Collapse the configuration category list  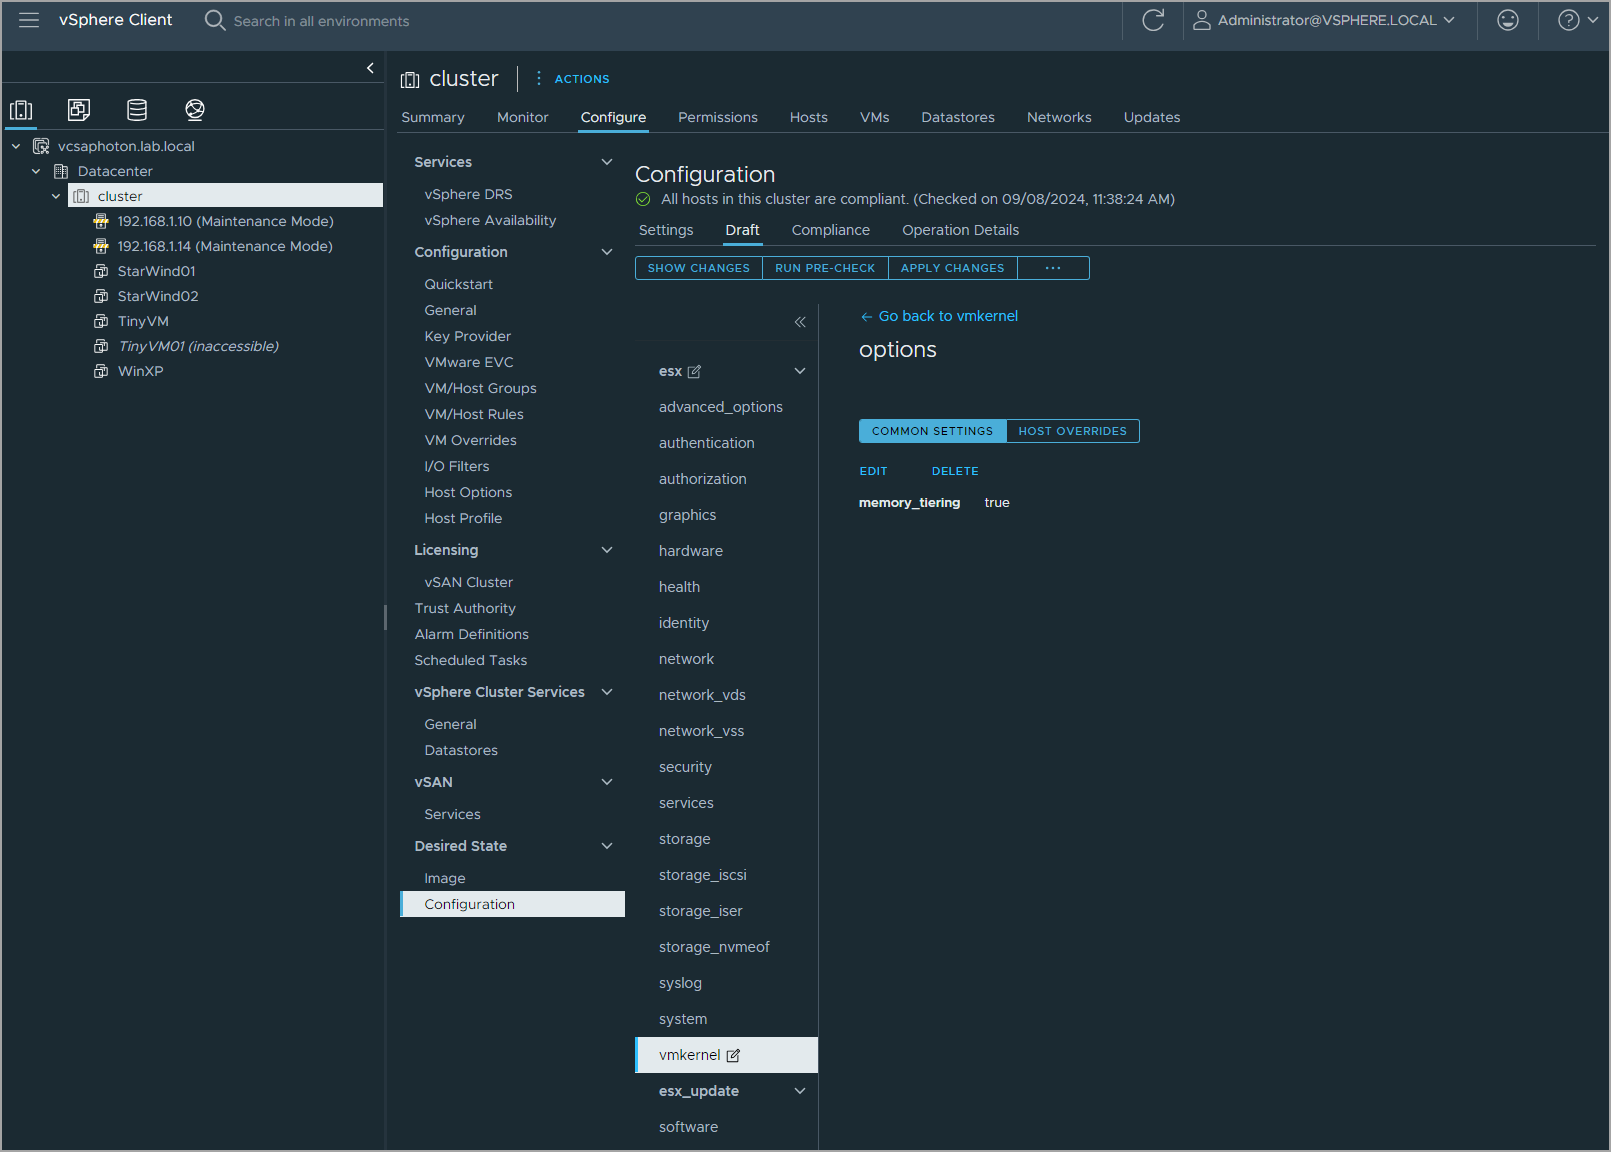pyautogui.click(x=800, y=322)
